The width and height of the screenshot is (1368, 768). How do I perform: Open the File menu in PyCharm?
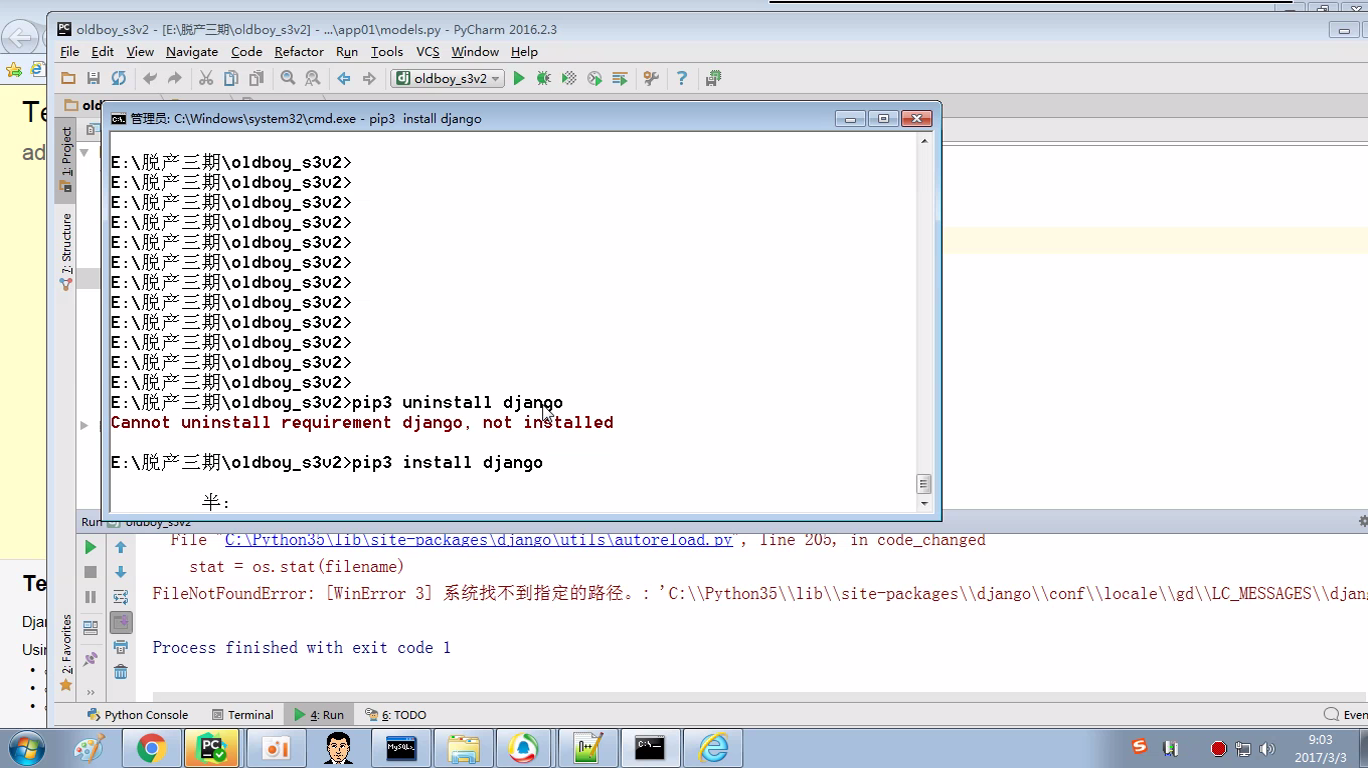pyautogui.click(x=69, y=52)
